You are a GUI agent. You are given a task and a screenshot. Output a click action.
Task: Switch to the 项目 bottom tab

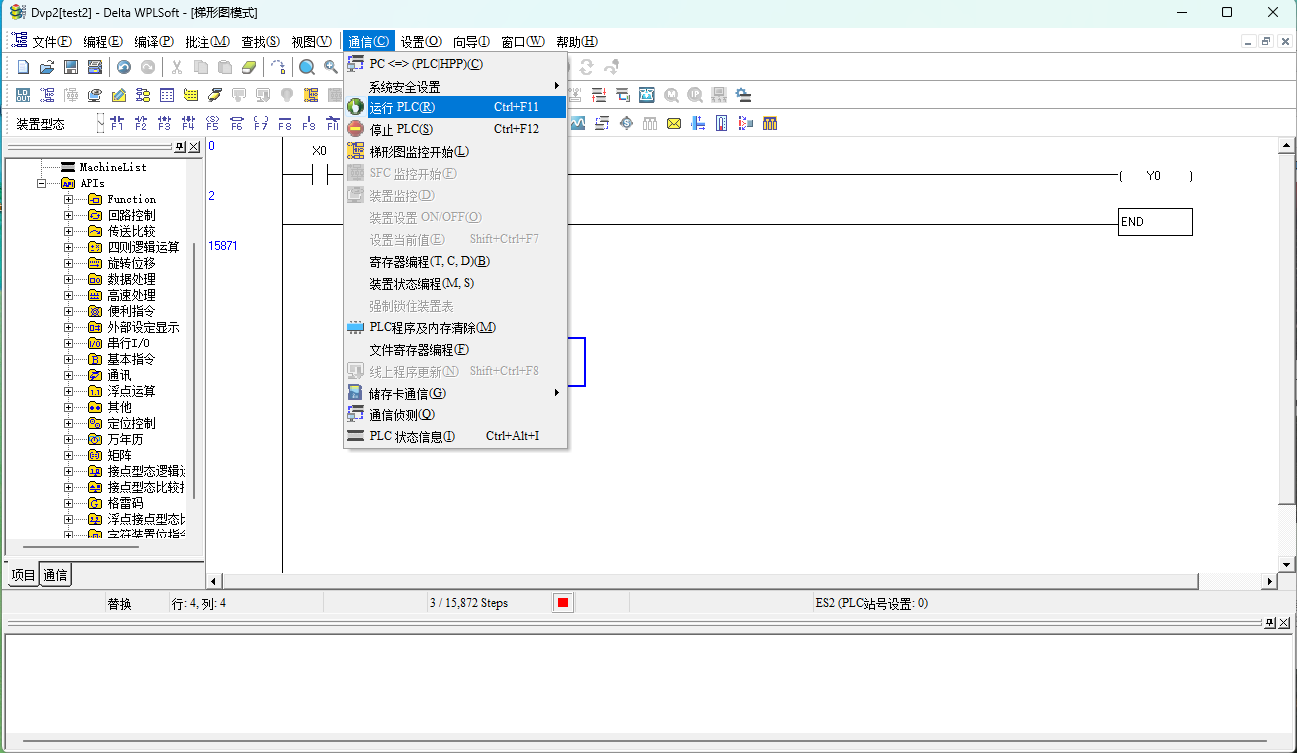tap(23, 575)
